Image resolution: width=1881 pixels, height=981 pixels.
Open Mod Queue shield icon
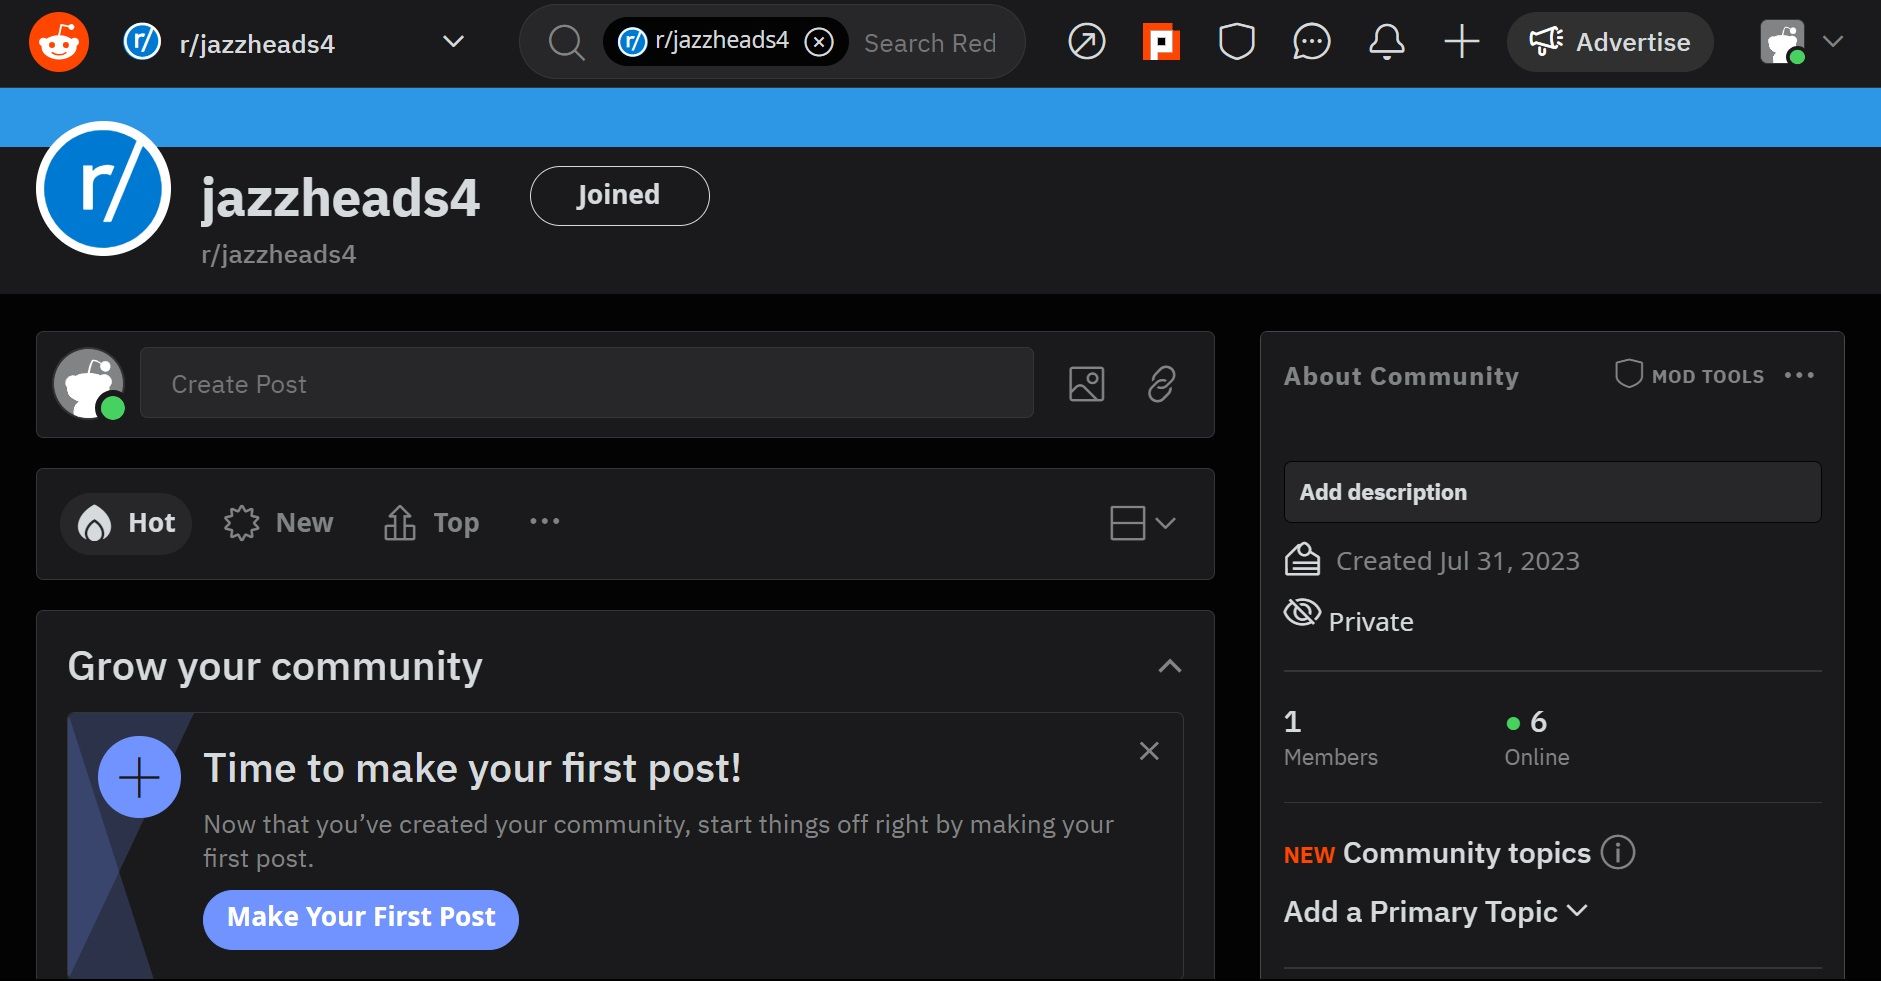coord(1237,42)
